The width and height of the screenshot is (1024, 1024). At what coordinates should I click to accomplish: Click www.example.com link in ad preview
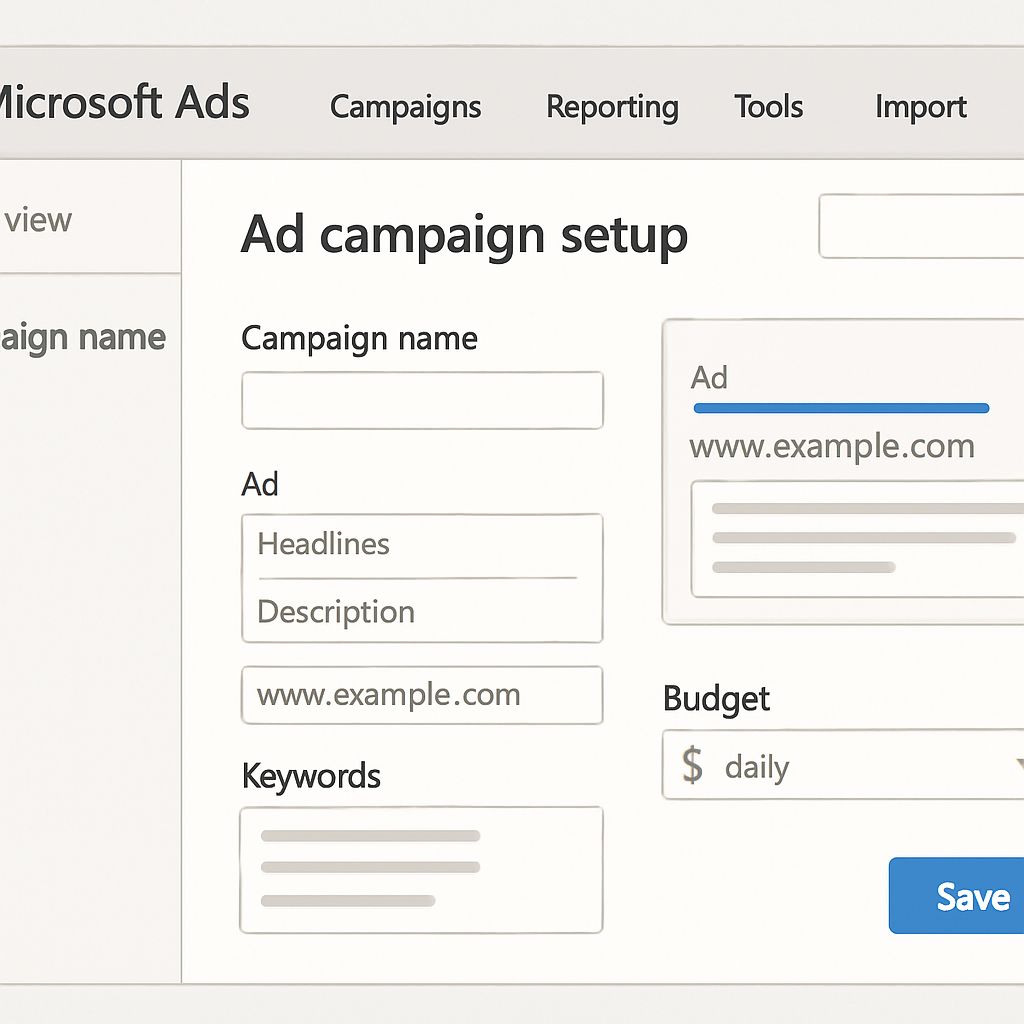(x=832, y=446)
